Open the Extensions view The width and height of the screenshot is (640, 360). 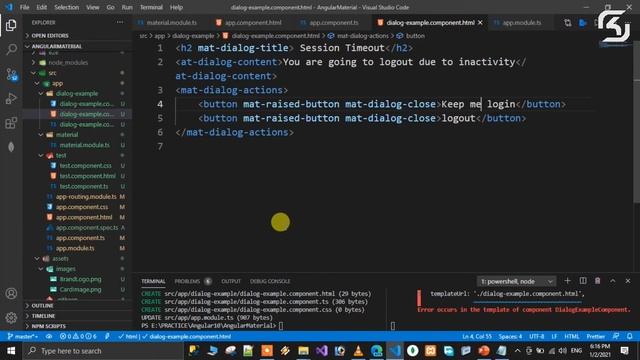(x=11, y=123)
